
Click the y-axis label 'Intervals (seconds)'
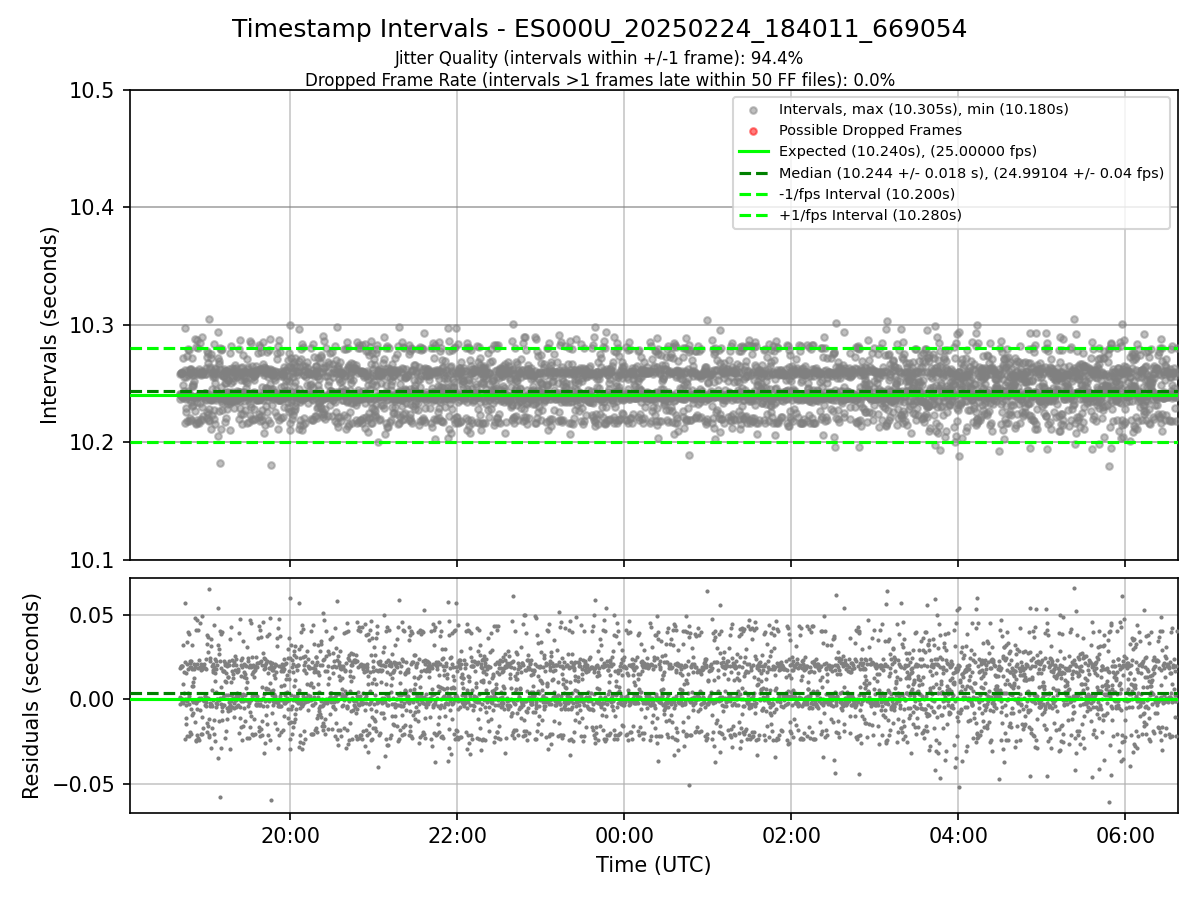pyautogui.click(x=50, y=325)
